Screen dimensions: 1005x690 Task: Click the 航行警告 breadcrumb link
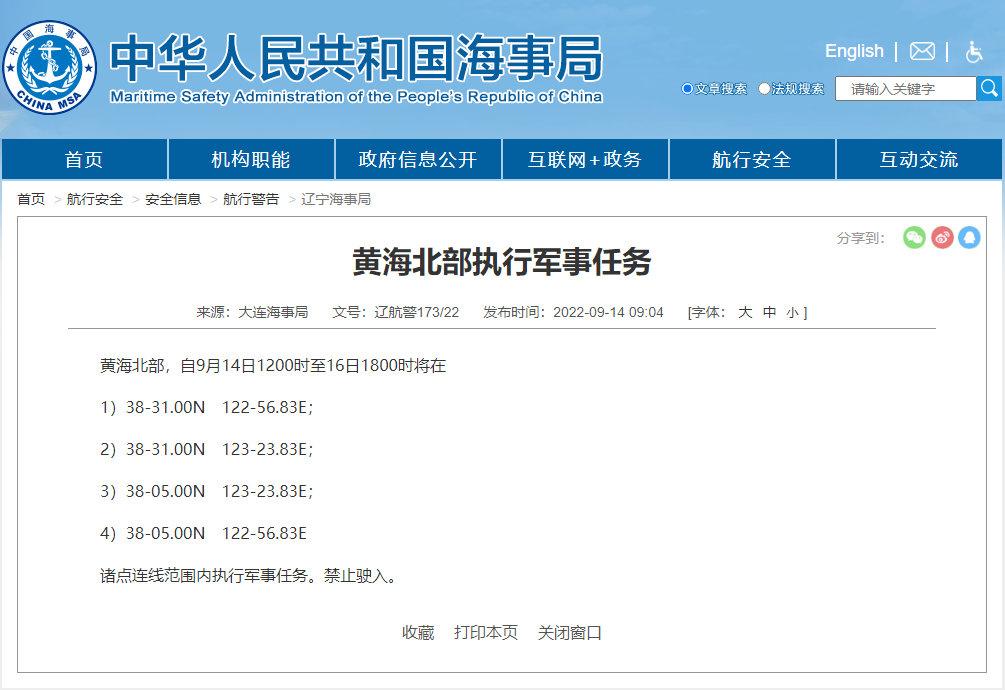click(x=251, y=199)
